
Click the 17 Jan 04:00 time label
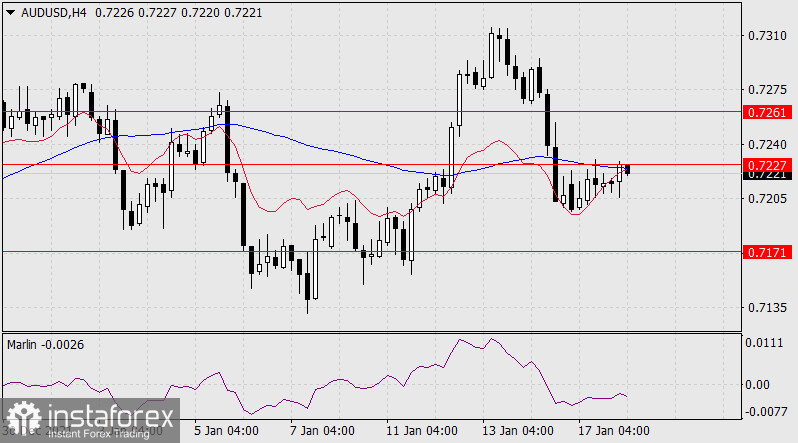pyautogui.click(x=614, y=431)
